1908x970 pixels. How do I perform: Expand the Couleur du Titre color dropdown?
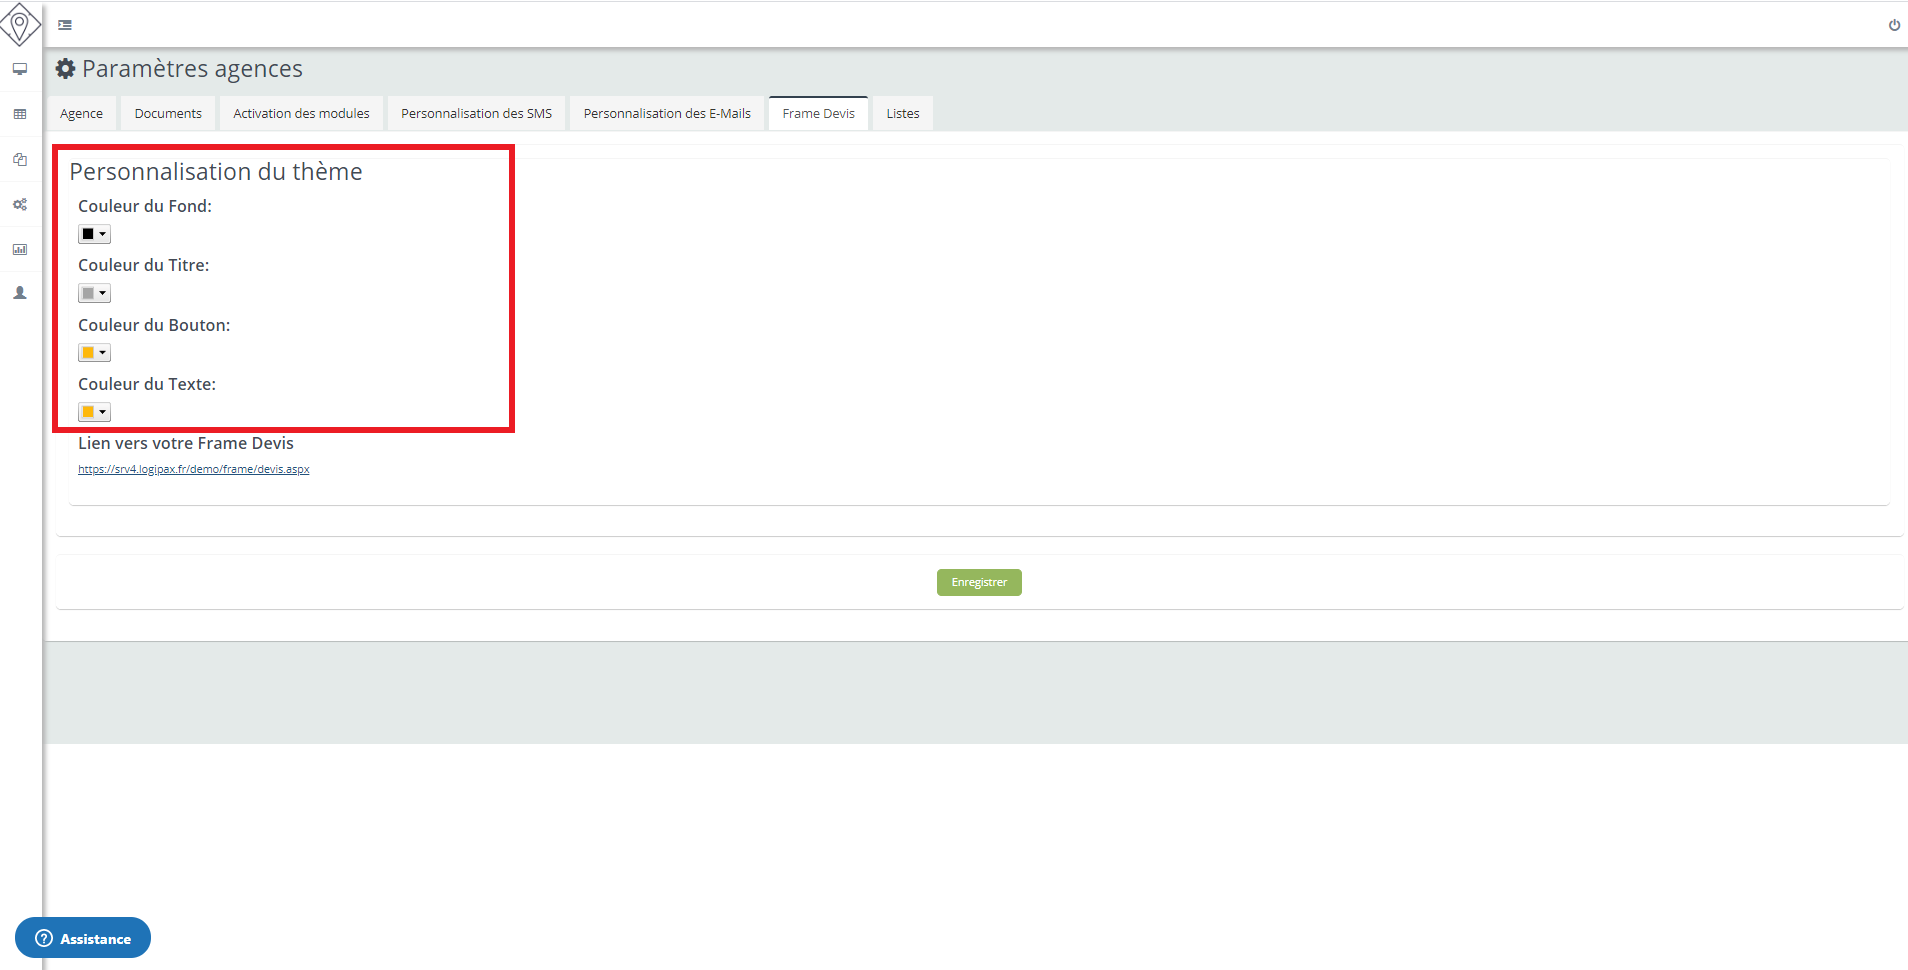click(94, 293)
